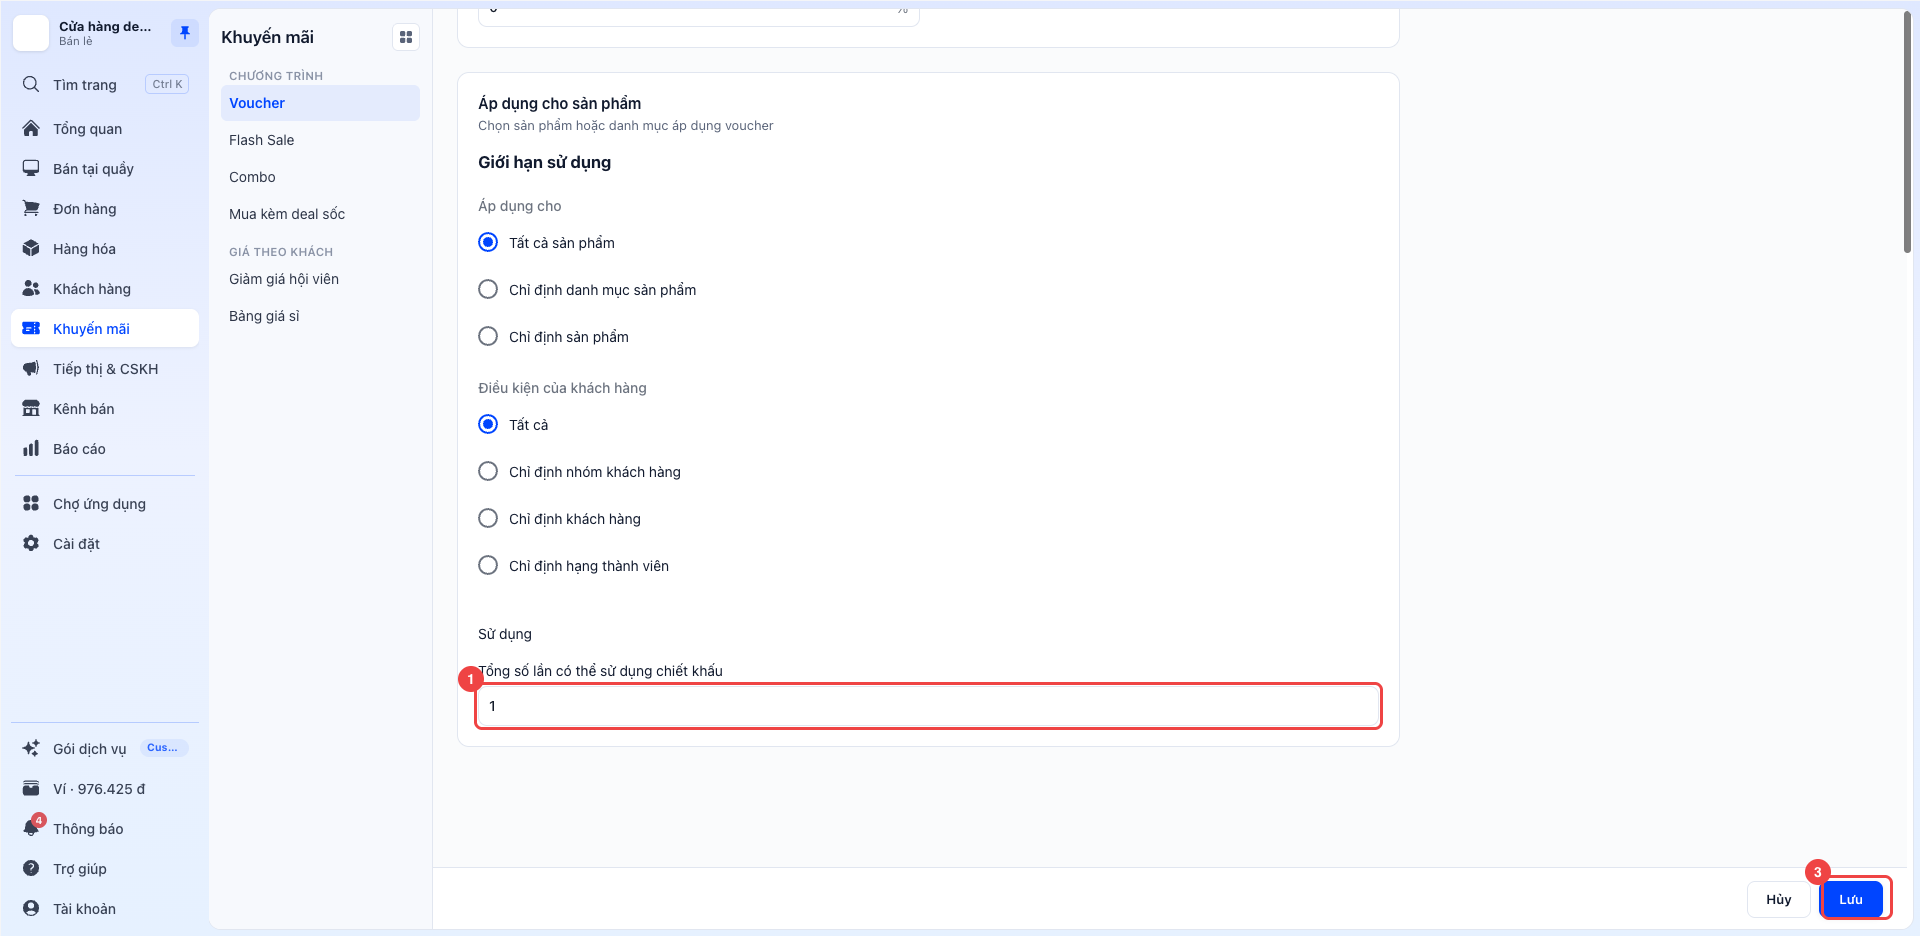The image size is (1920, 936).
Task: Open the Giảm giá hội viên item
Action: click(320, 279)
